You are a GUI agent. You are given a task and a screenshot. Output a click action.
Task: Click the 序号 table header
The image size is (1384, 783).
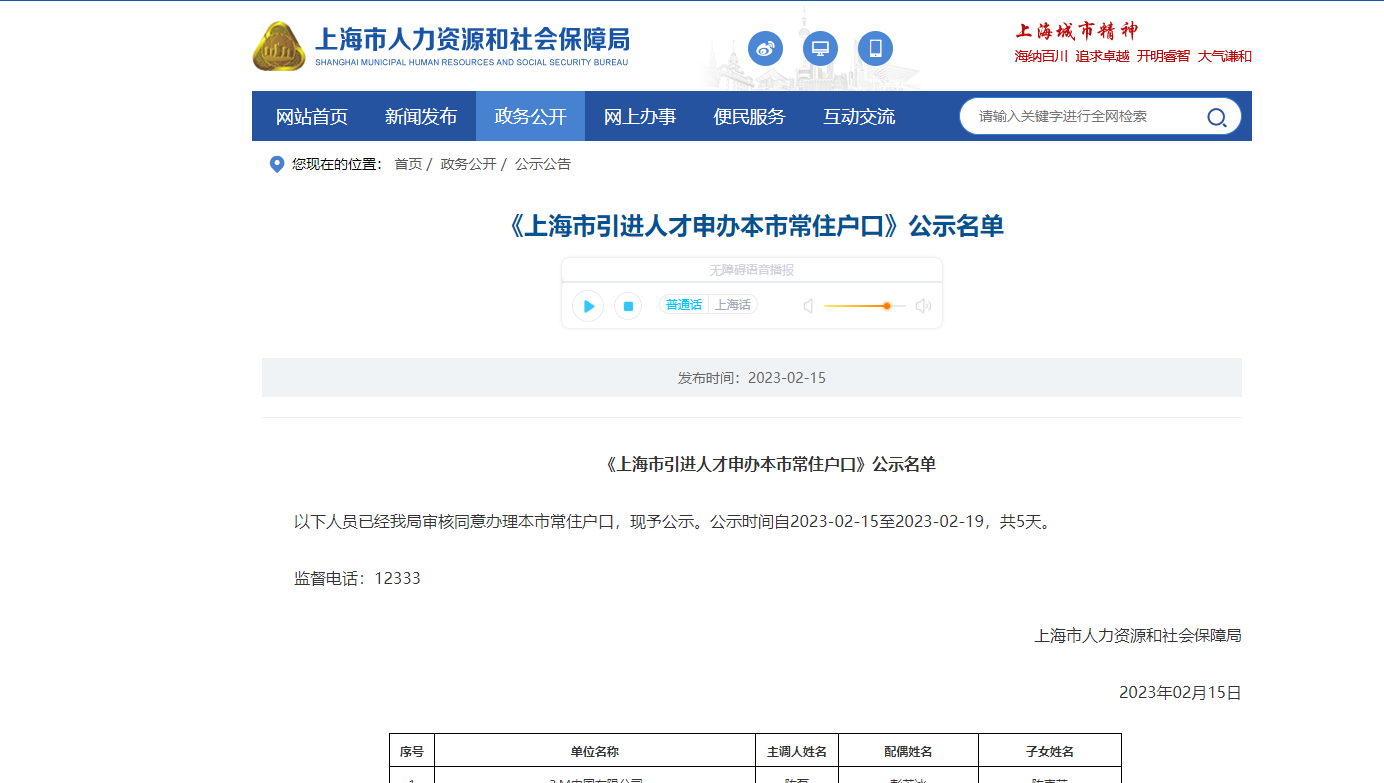point(412,751)
